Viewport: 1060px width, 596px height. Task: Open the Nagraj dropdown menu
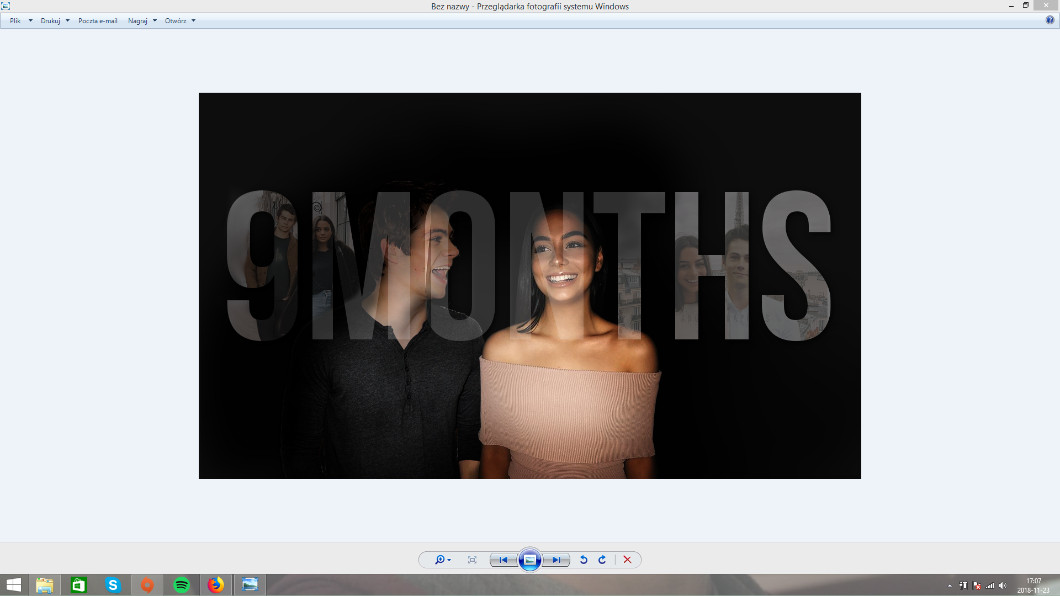tap(142, 20)
